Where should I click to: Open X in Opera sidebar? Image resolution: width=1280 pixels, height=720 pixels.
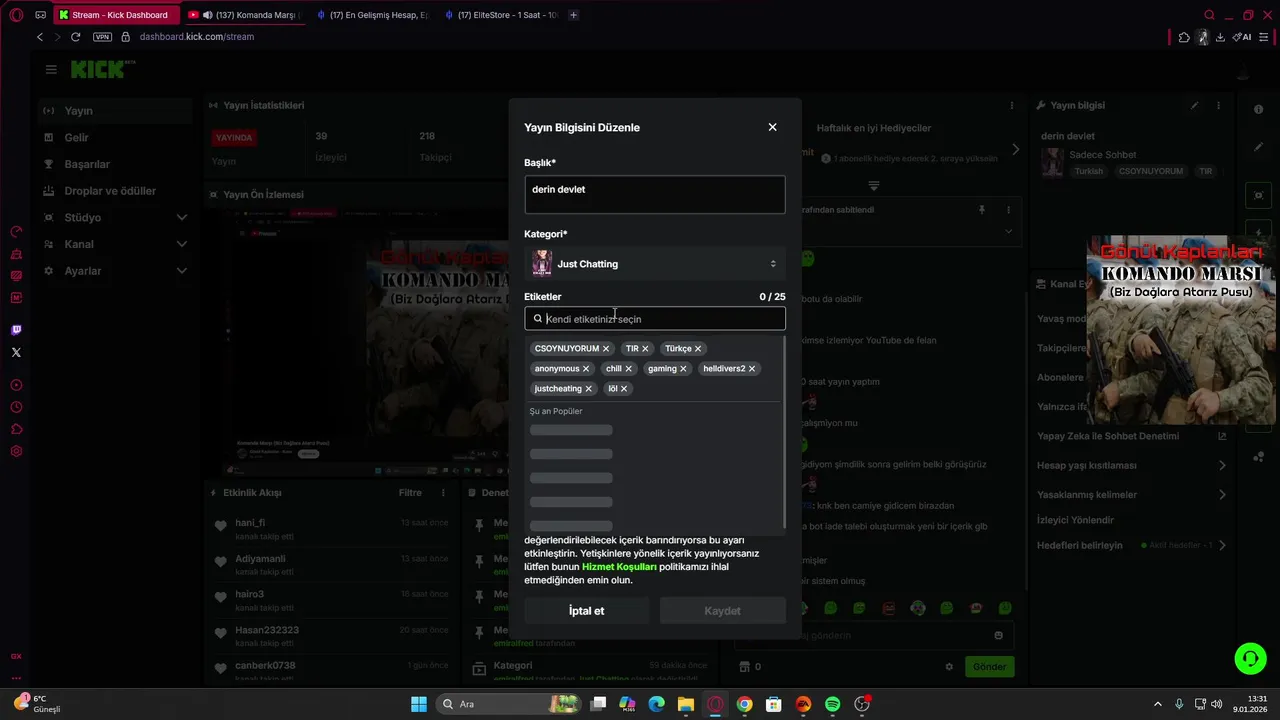16,352
